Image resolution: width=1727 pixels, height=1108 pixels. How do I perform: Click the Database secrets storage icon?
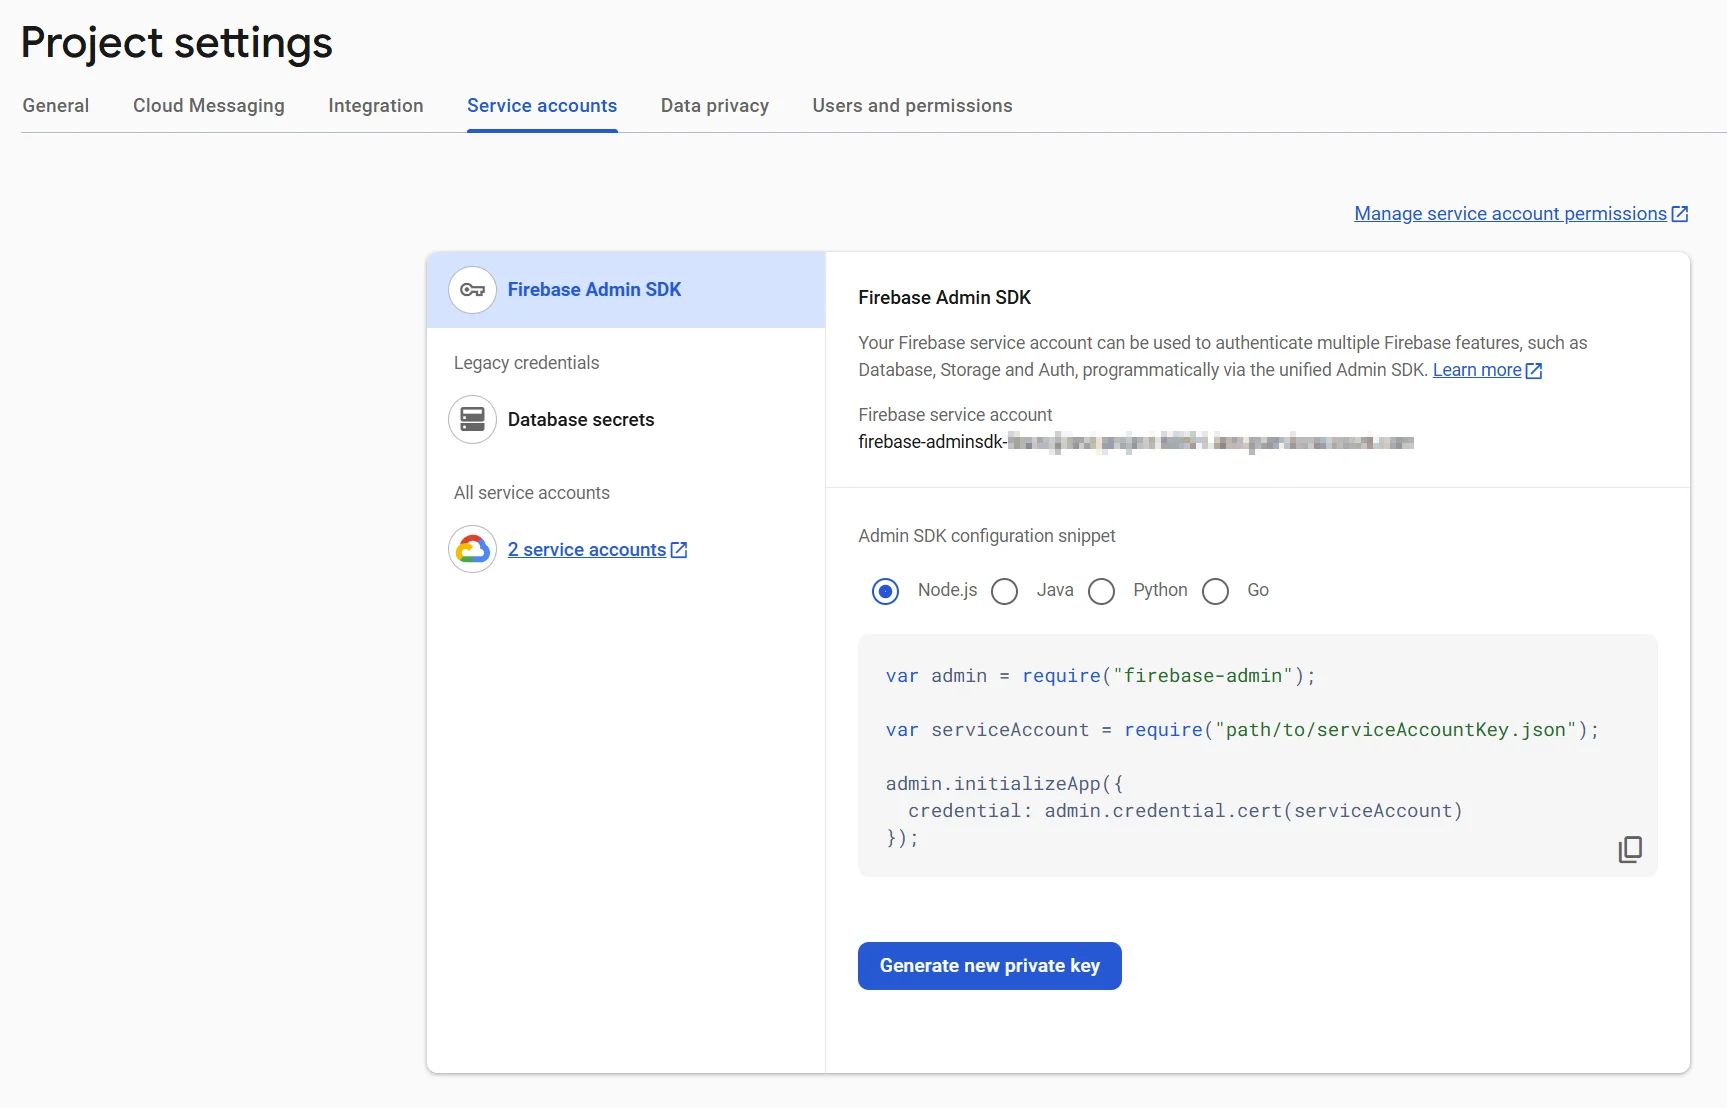point(472,420)
